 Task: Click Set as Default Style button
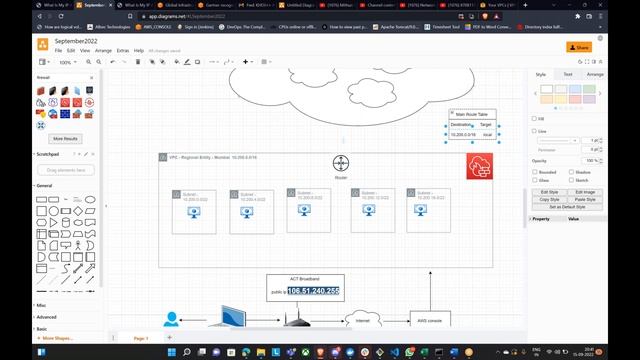[x=567, y=207]
